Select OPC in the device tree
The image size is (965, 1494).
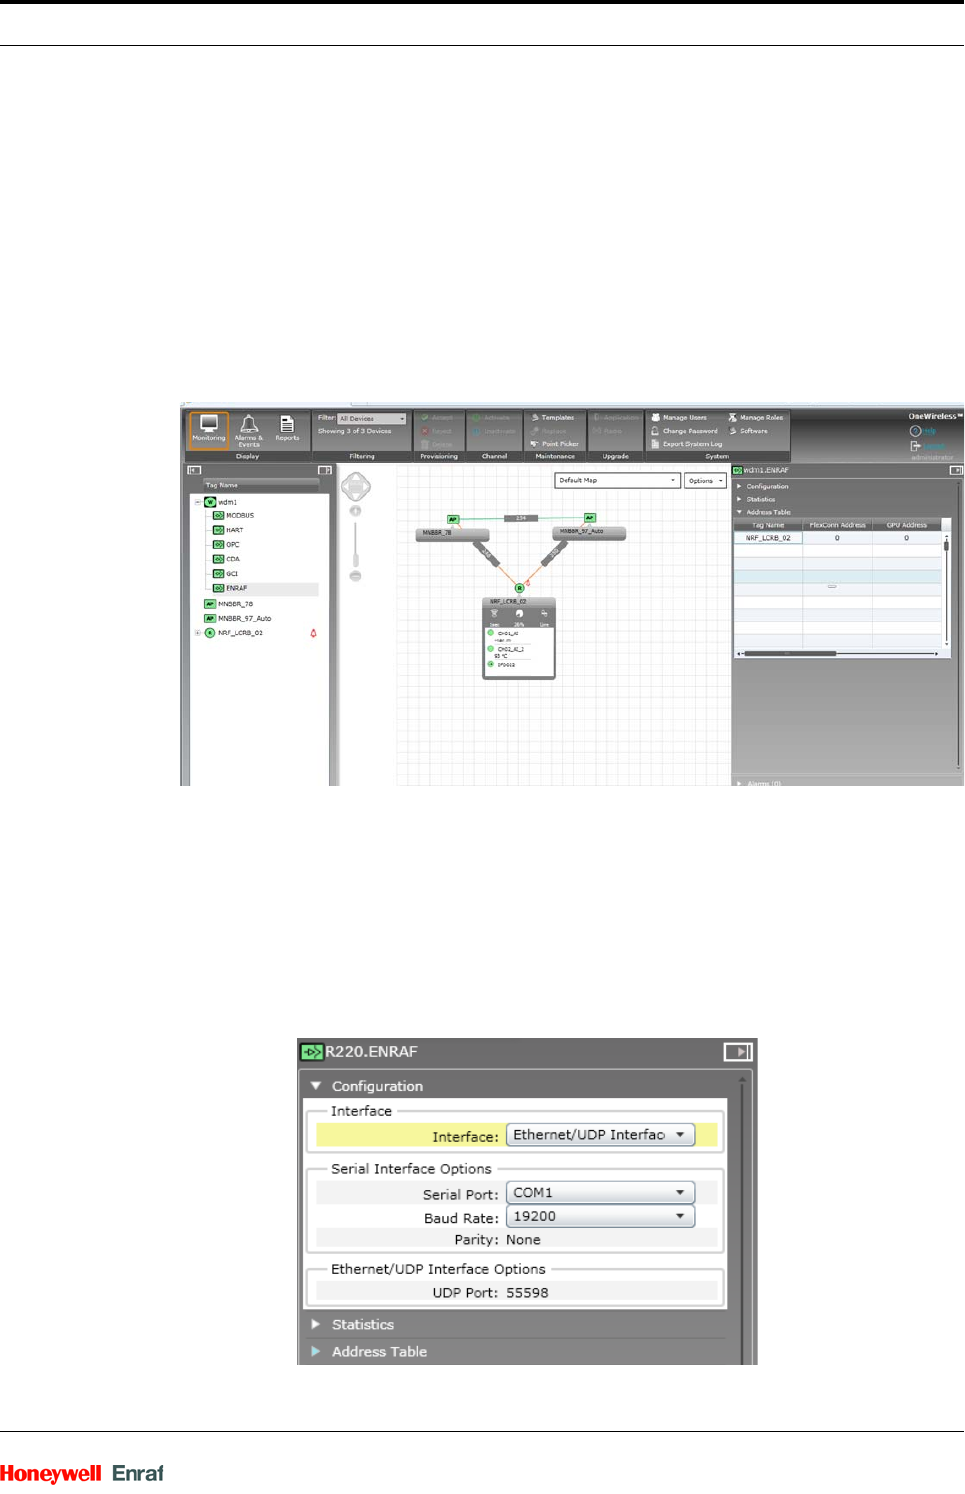[226, 545]
